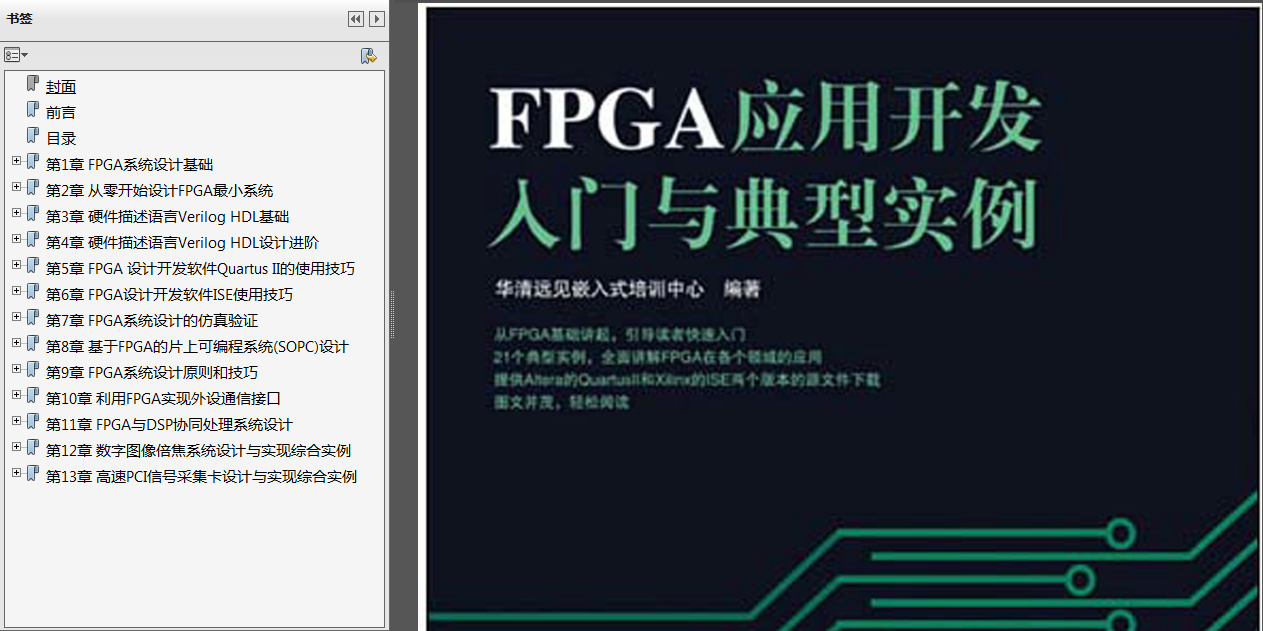Click the double-arrow collapse button in bookmarks header
Image resolution: width=1263 pixels, height=631 pixels.
point(355,19)
